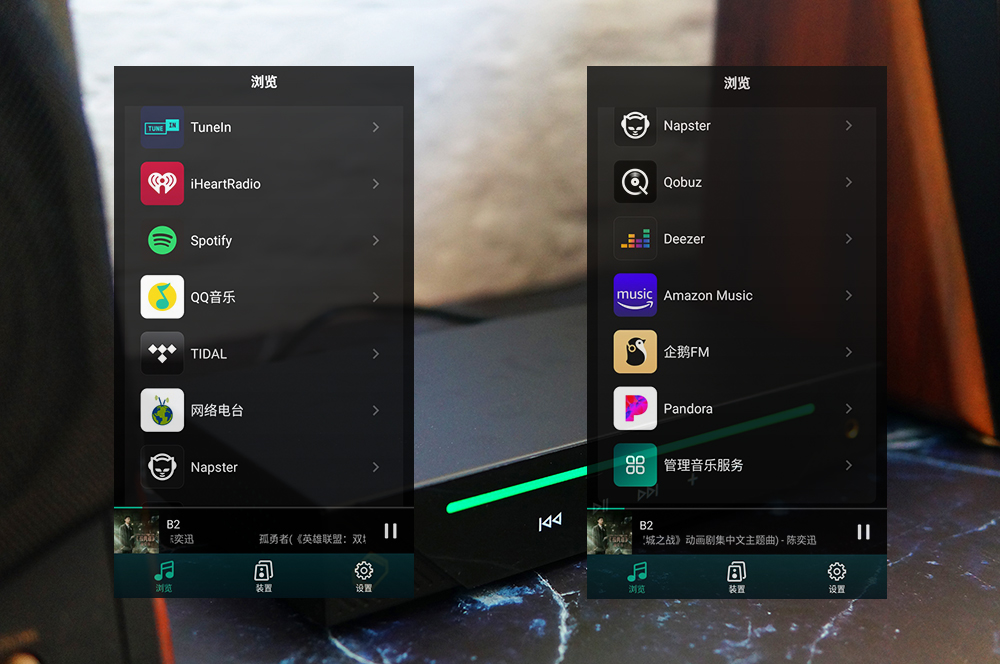Select 装置 tab in left panel
This screenshot has width=1000, height=664.
[263, 576]
